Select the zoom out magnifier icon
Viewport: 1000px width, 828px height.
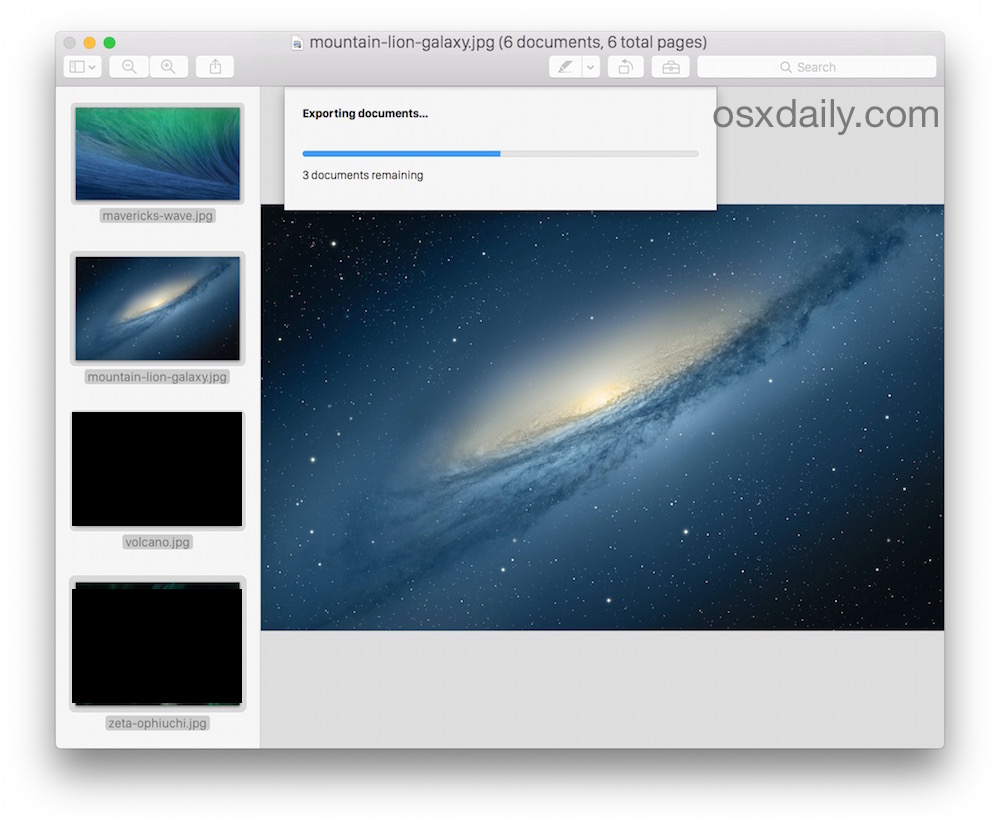128,66
